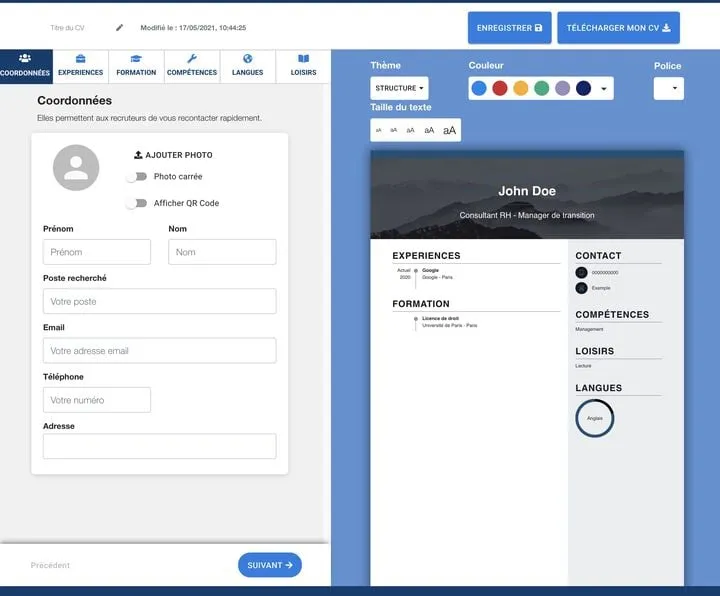Click the Email address field
This screenshot has width=720, height=596.
[160, 350]
